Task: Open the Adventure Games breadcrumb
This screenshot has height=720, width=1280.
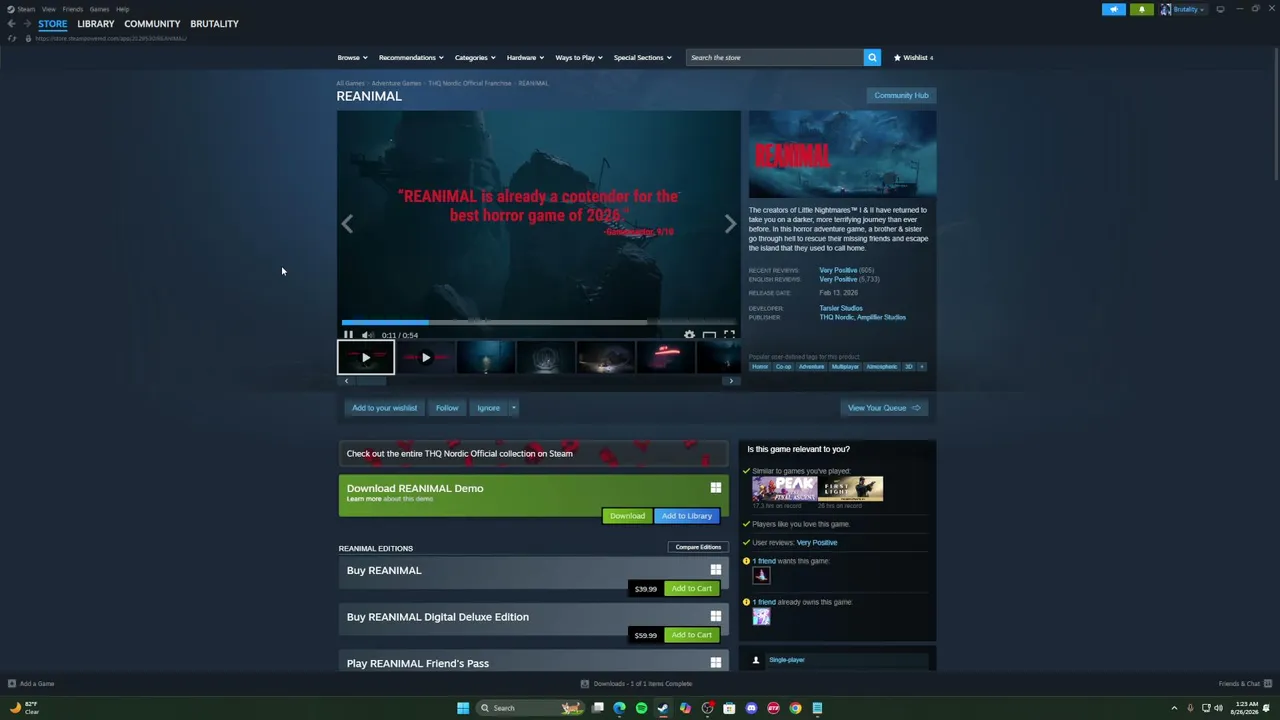Action: pyautogui.click(x=397, y=84)
